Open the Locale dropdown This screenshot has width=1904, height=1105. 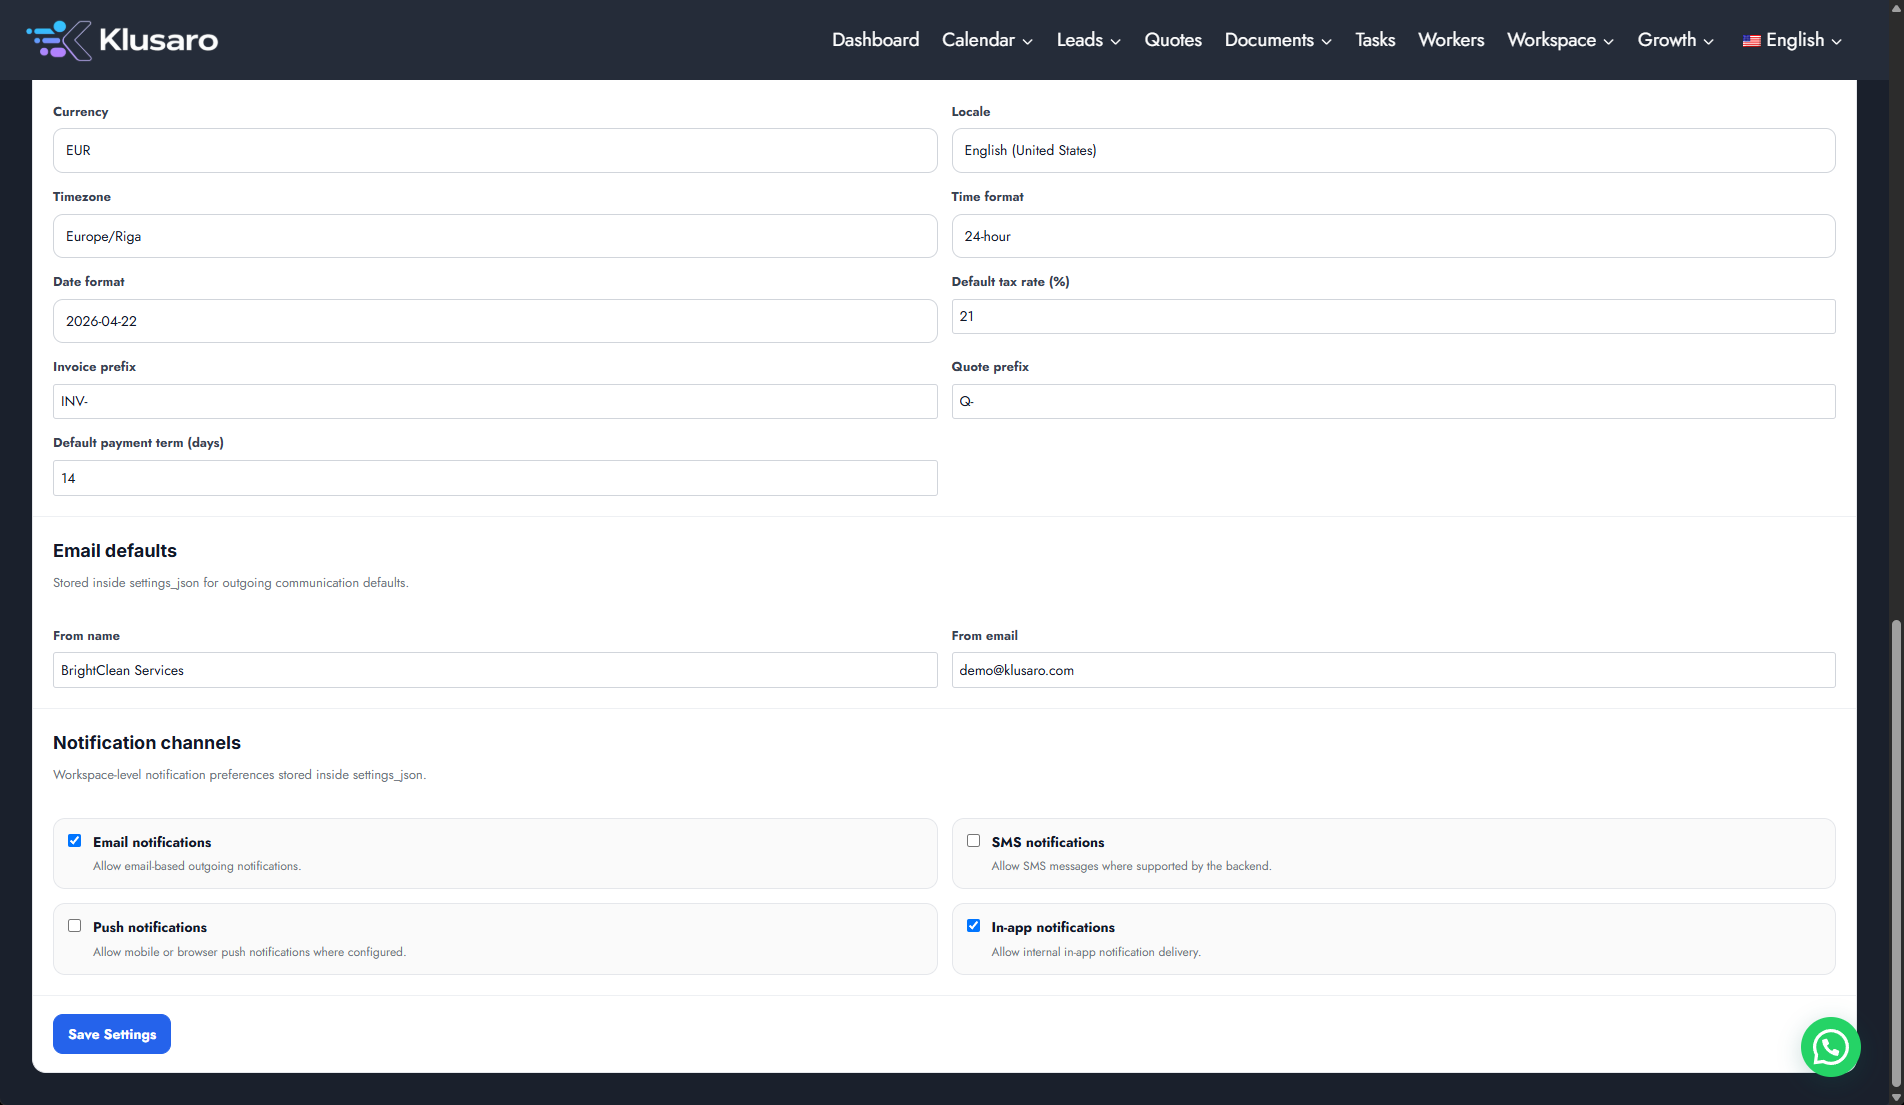click(1393, 150)
